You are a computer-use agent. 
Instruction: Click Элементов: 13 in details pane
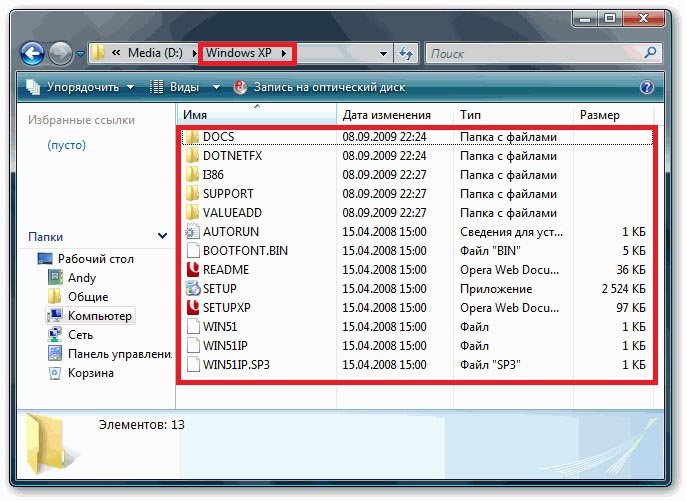tap(142, 425)
